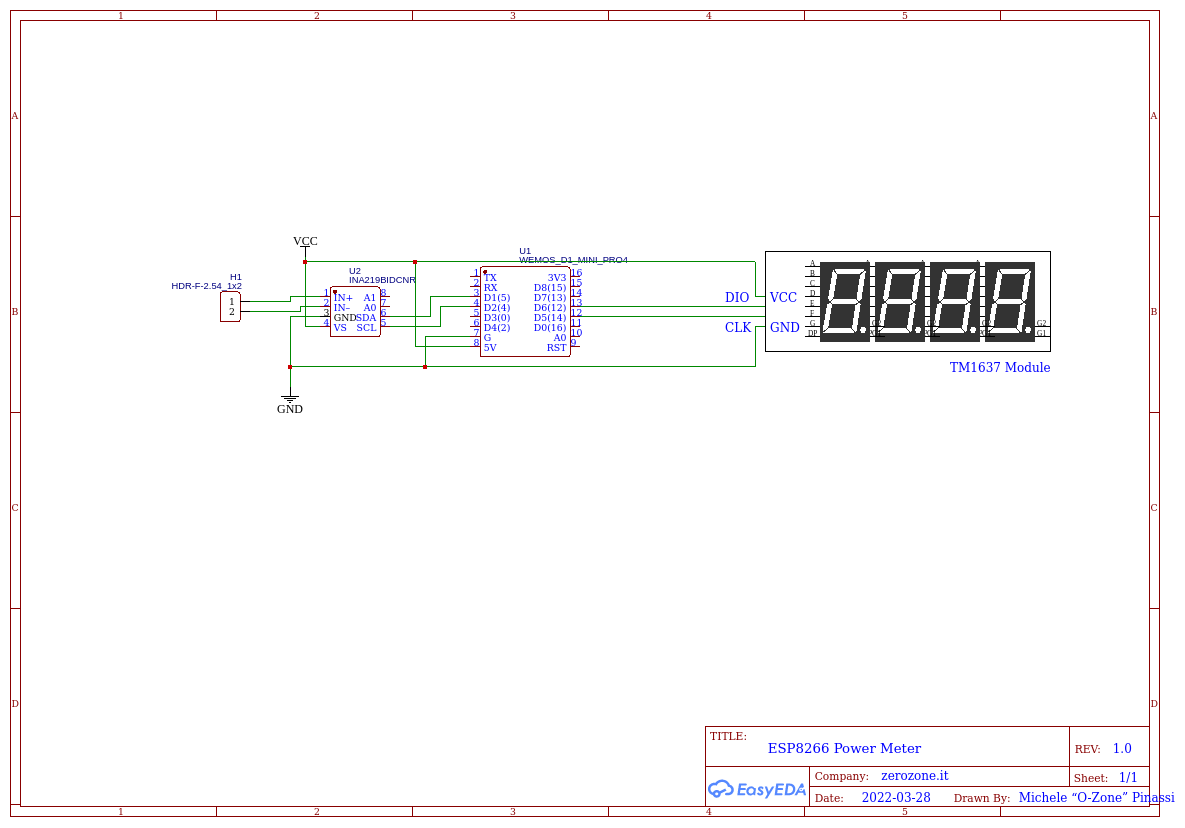Viewport: 1185px width, 828px height.
Task: Click the revision value 1.0
Action: click(1122, 749)
